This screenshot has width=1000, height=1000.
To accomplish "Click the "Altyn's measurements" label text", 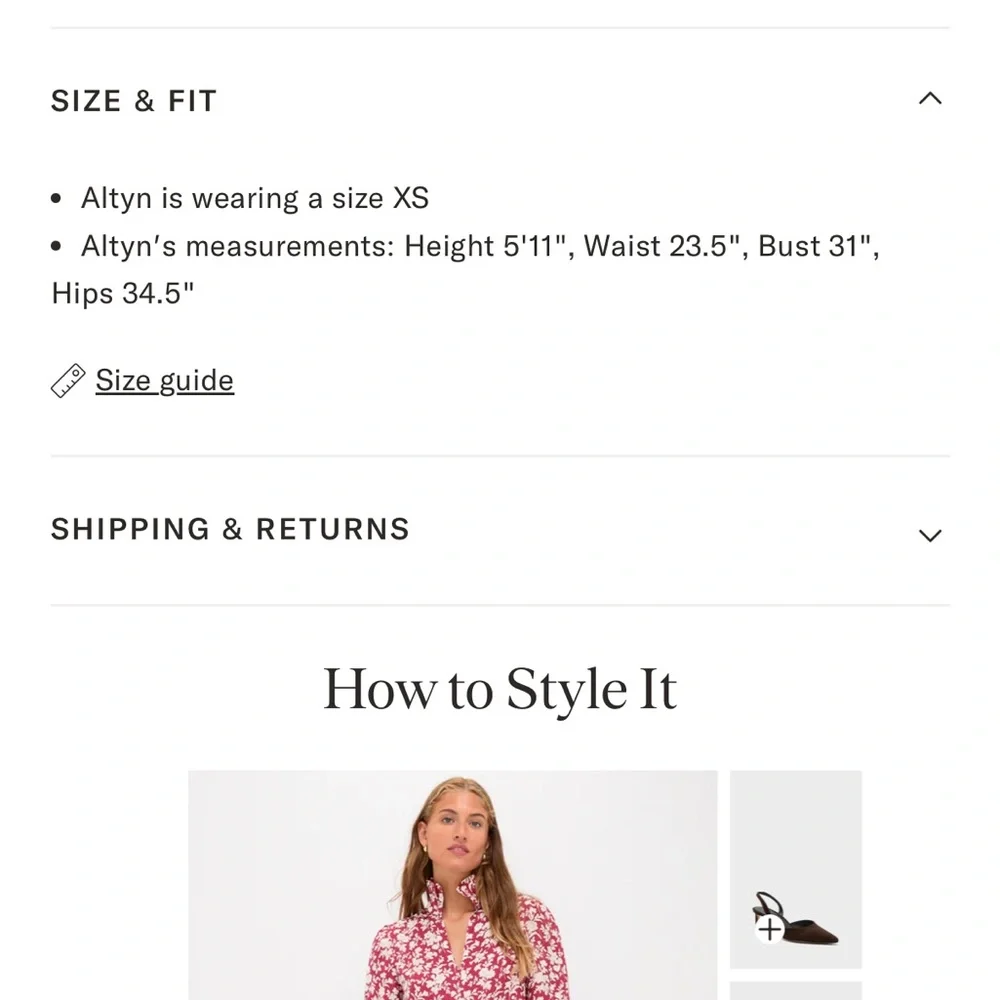I will point(238,246).
